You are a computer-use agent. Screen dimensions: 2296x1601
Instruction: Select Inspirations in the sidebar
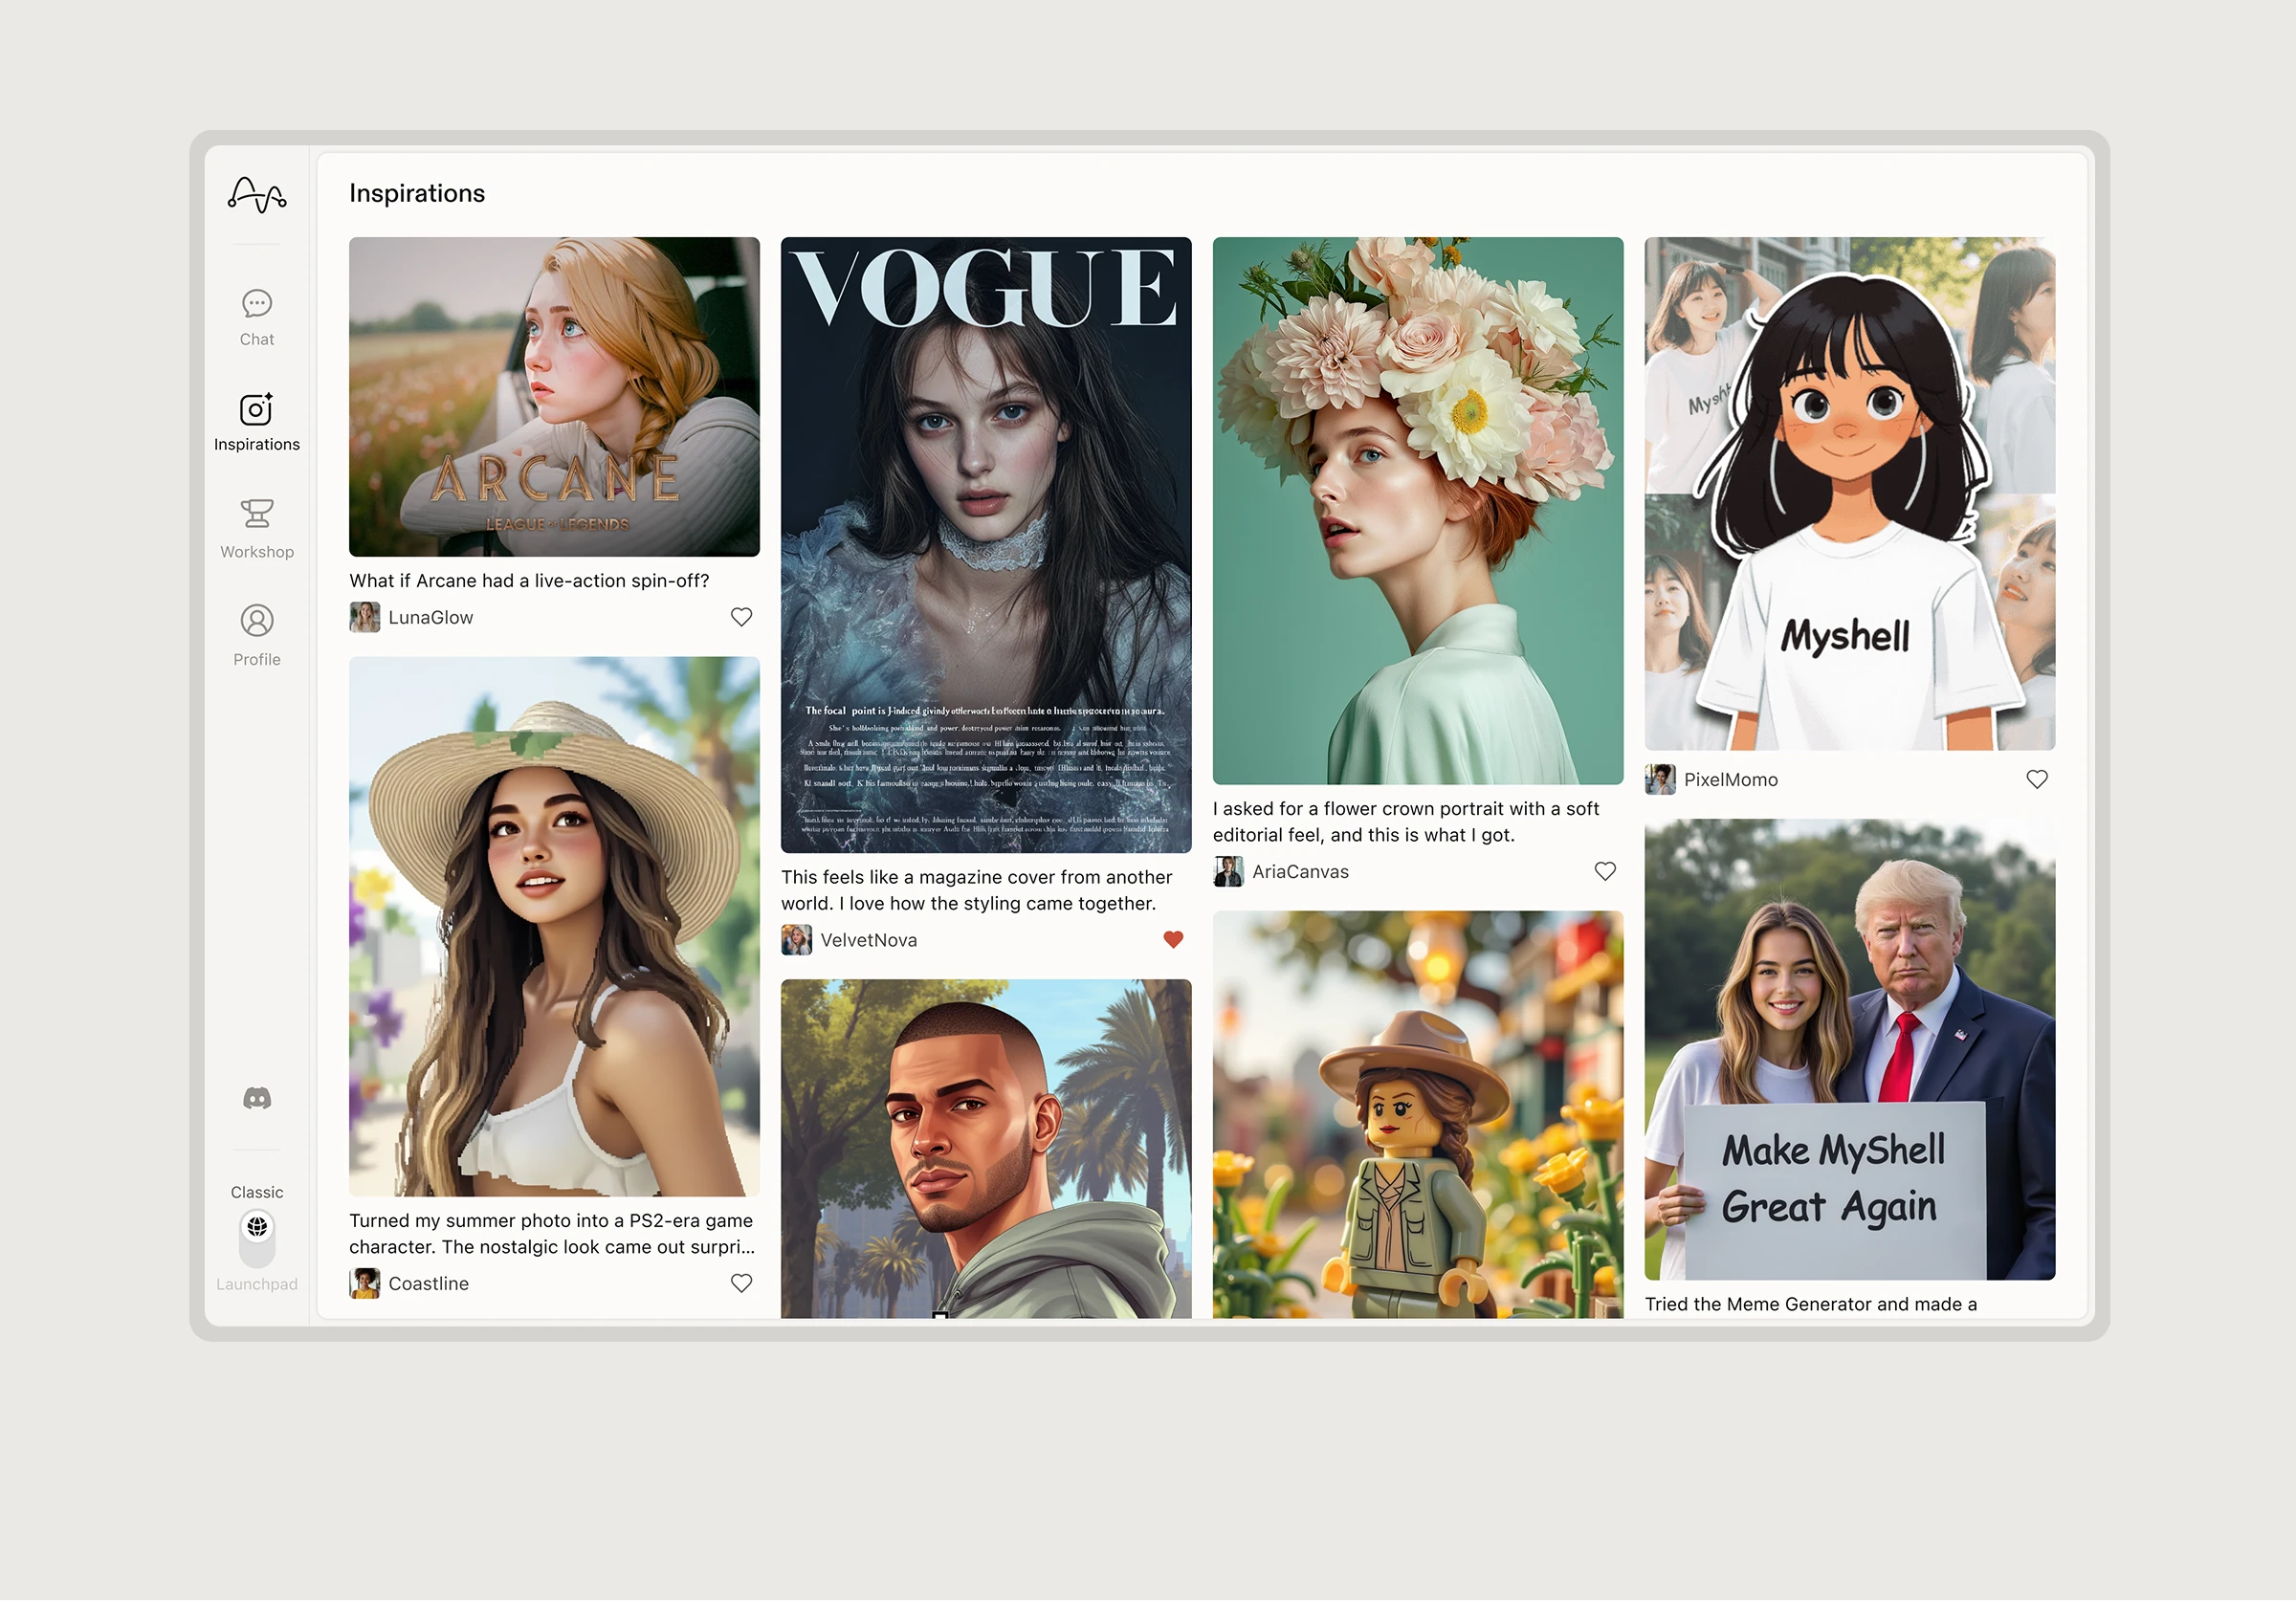click(257, 422)
